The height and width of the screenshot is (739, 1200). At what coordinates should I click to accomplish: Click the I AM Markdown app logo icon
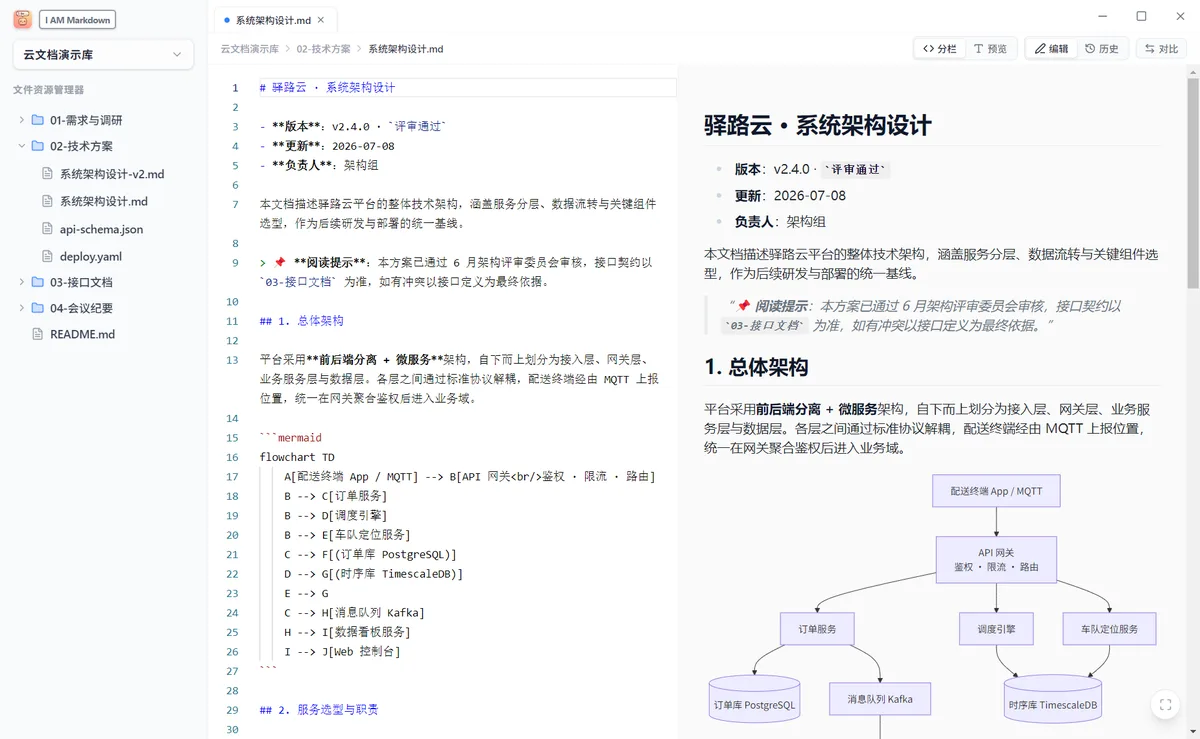pyautogui.click(x=23, y=20)
